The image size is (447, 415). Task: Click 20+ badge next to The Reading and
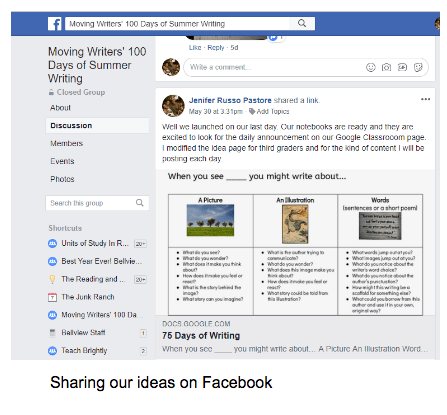(x=140, y=279)
